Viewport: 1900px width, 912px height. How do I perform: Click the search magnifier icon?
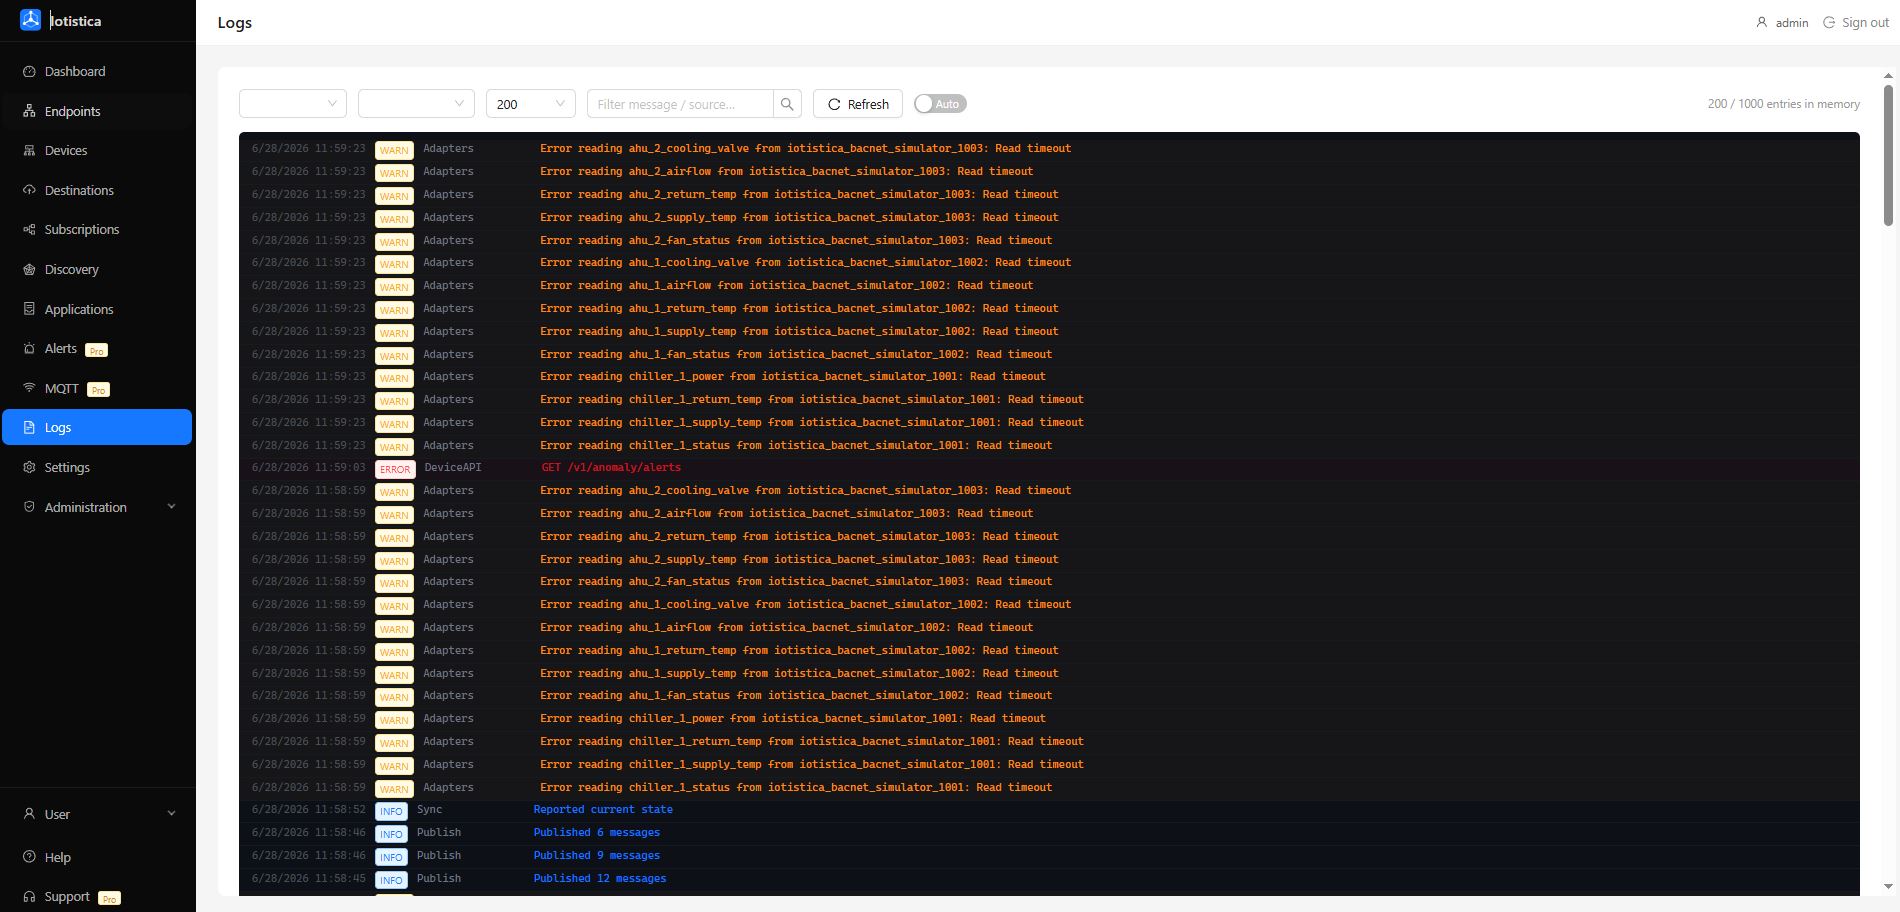[x=787, y=104]
